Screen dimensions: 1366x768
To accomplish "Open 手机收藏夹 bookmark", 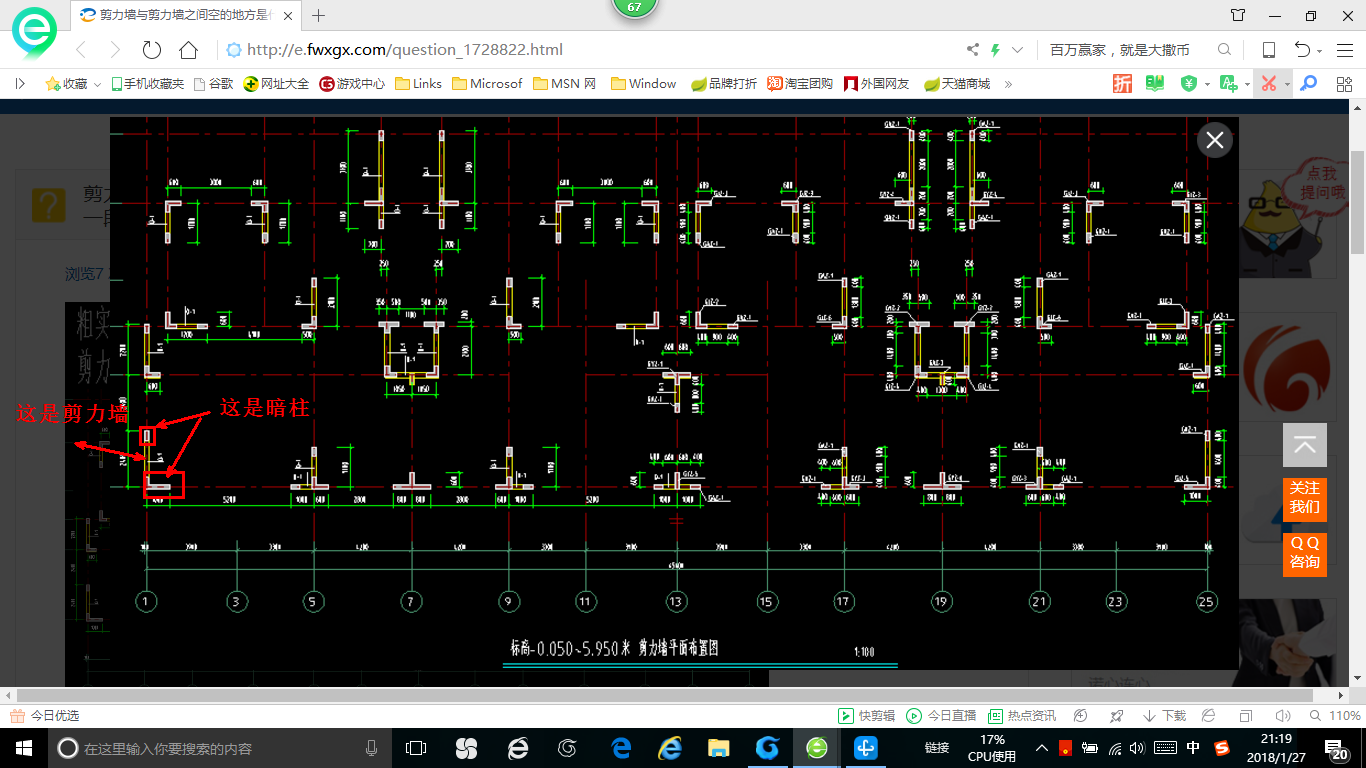I will coord(147,84).
